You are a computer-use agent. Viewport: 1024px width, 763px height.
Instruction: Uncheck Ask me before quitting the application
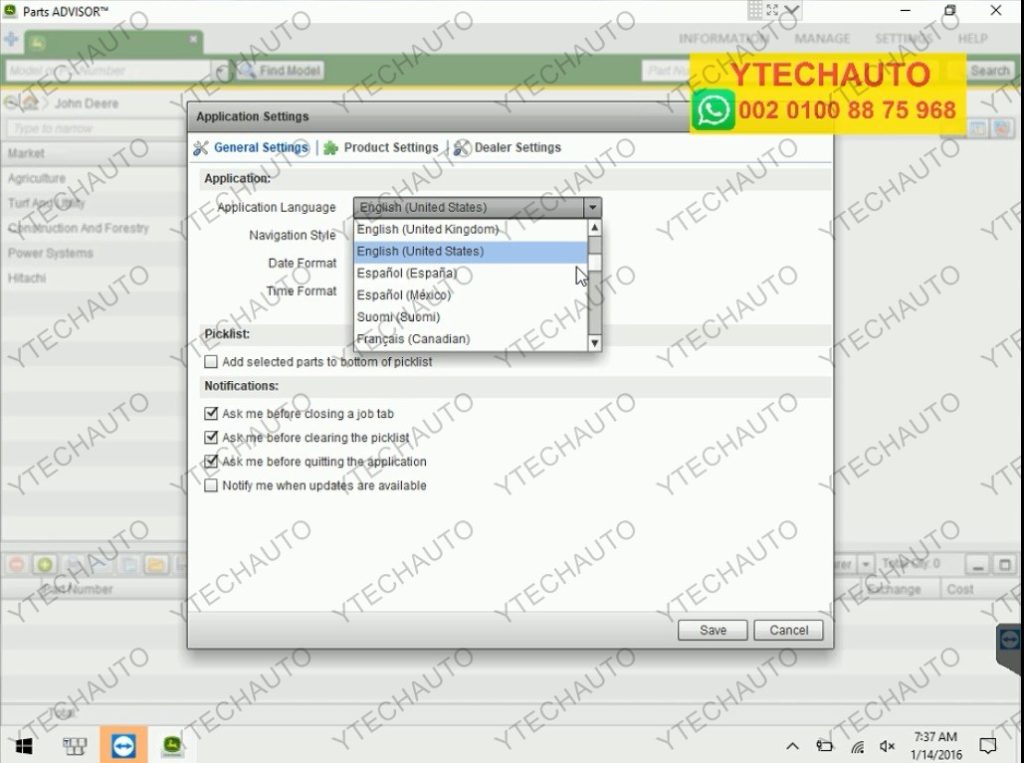211,462
